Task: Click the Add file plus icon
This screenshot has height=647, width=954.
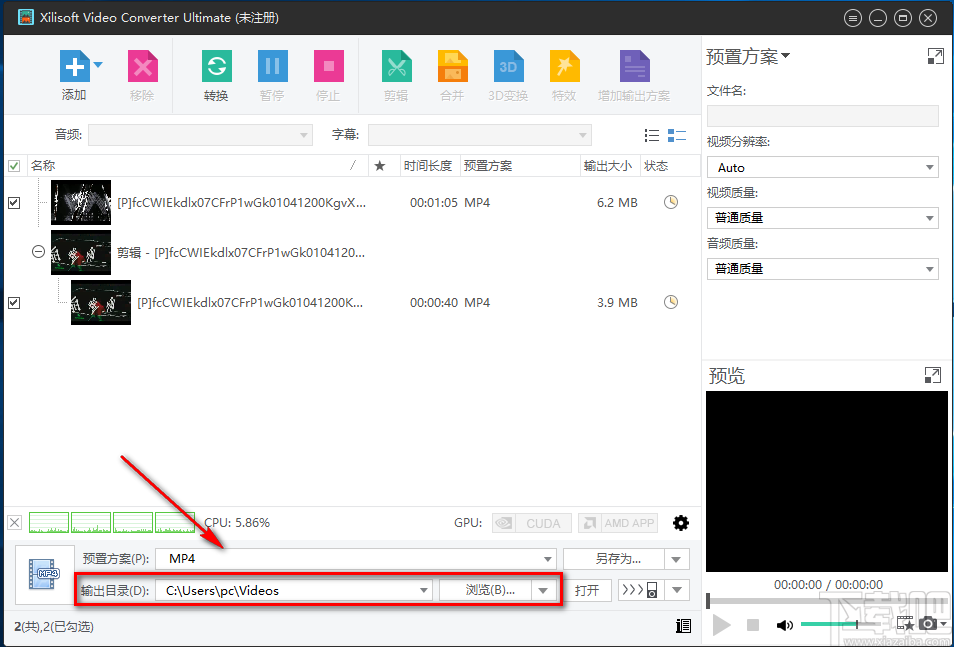Action: [74, 66]
